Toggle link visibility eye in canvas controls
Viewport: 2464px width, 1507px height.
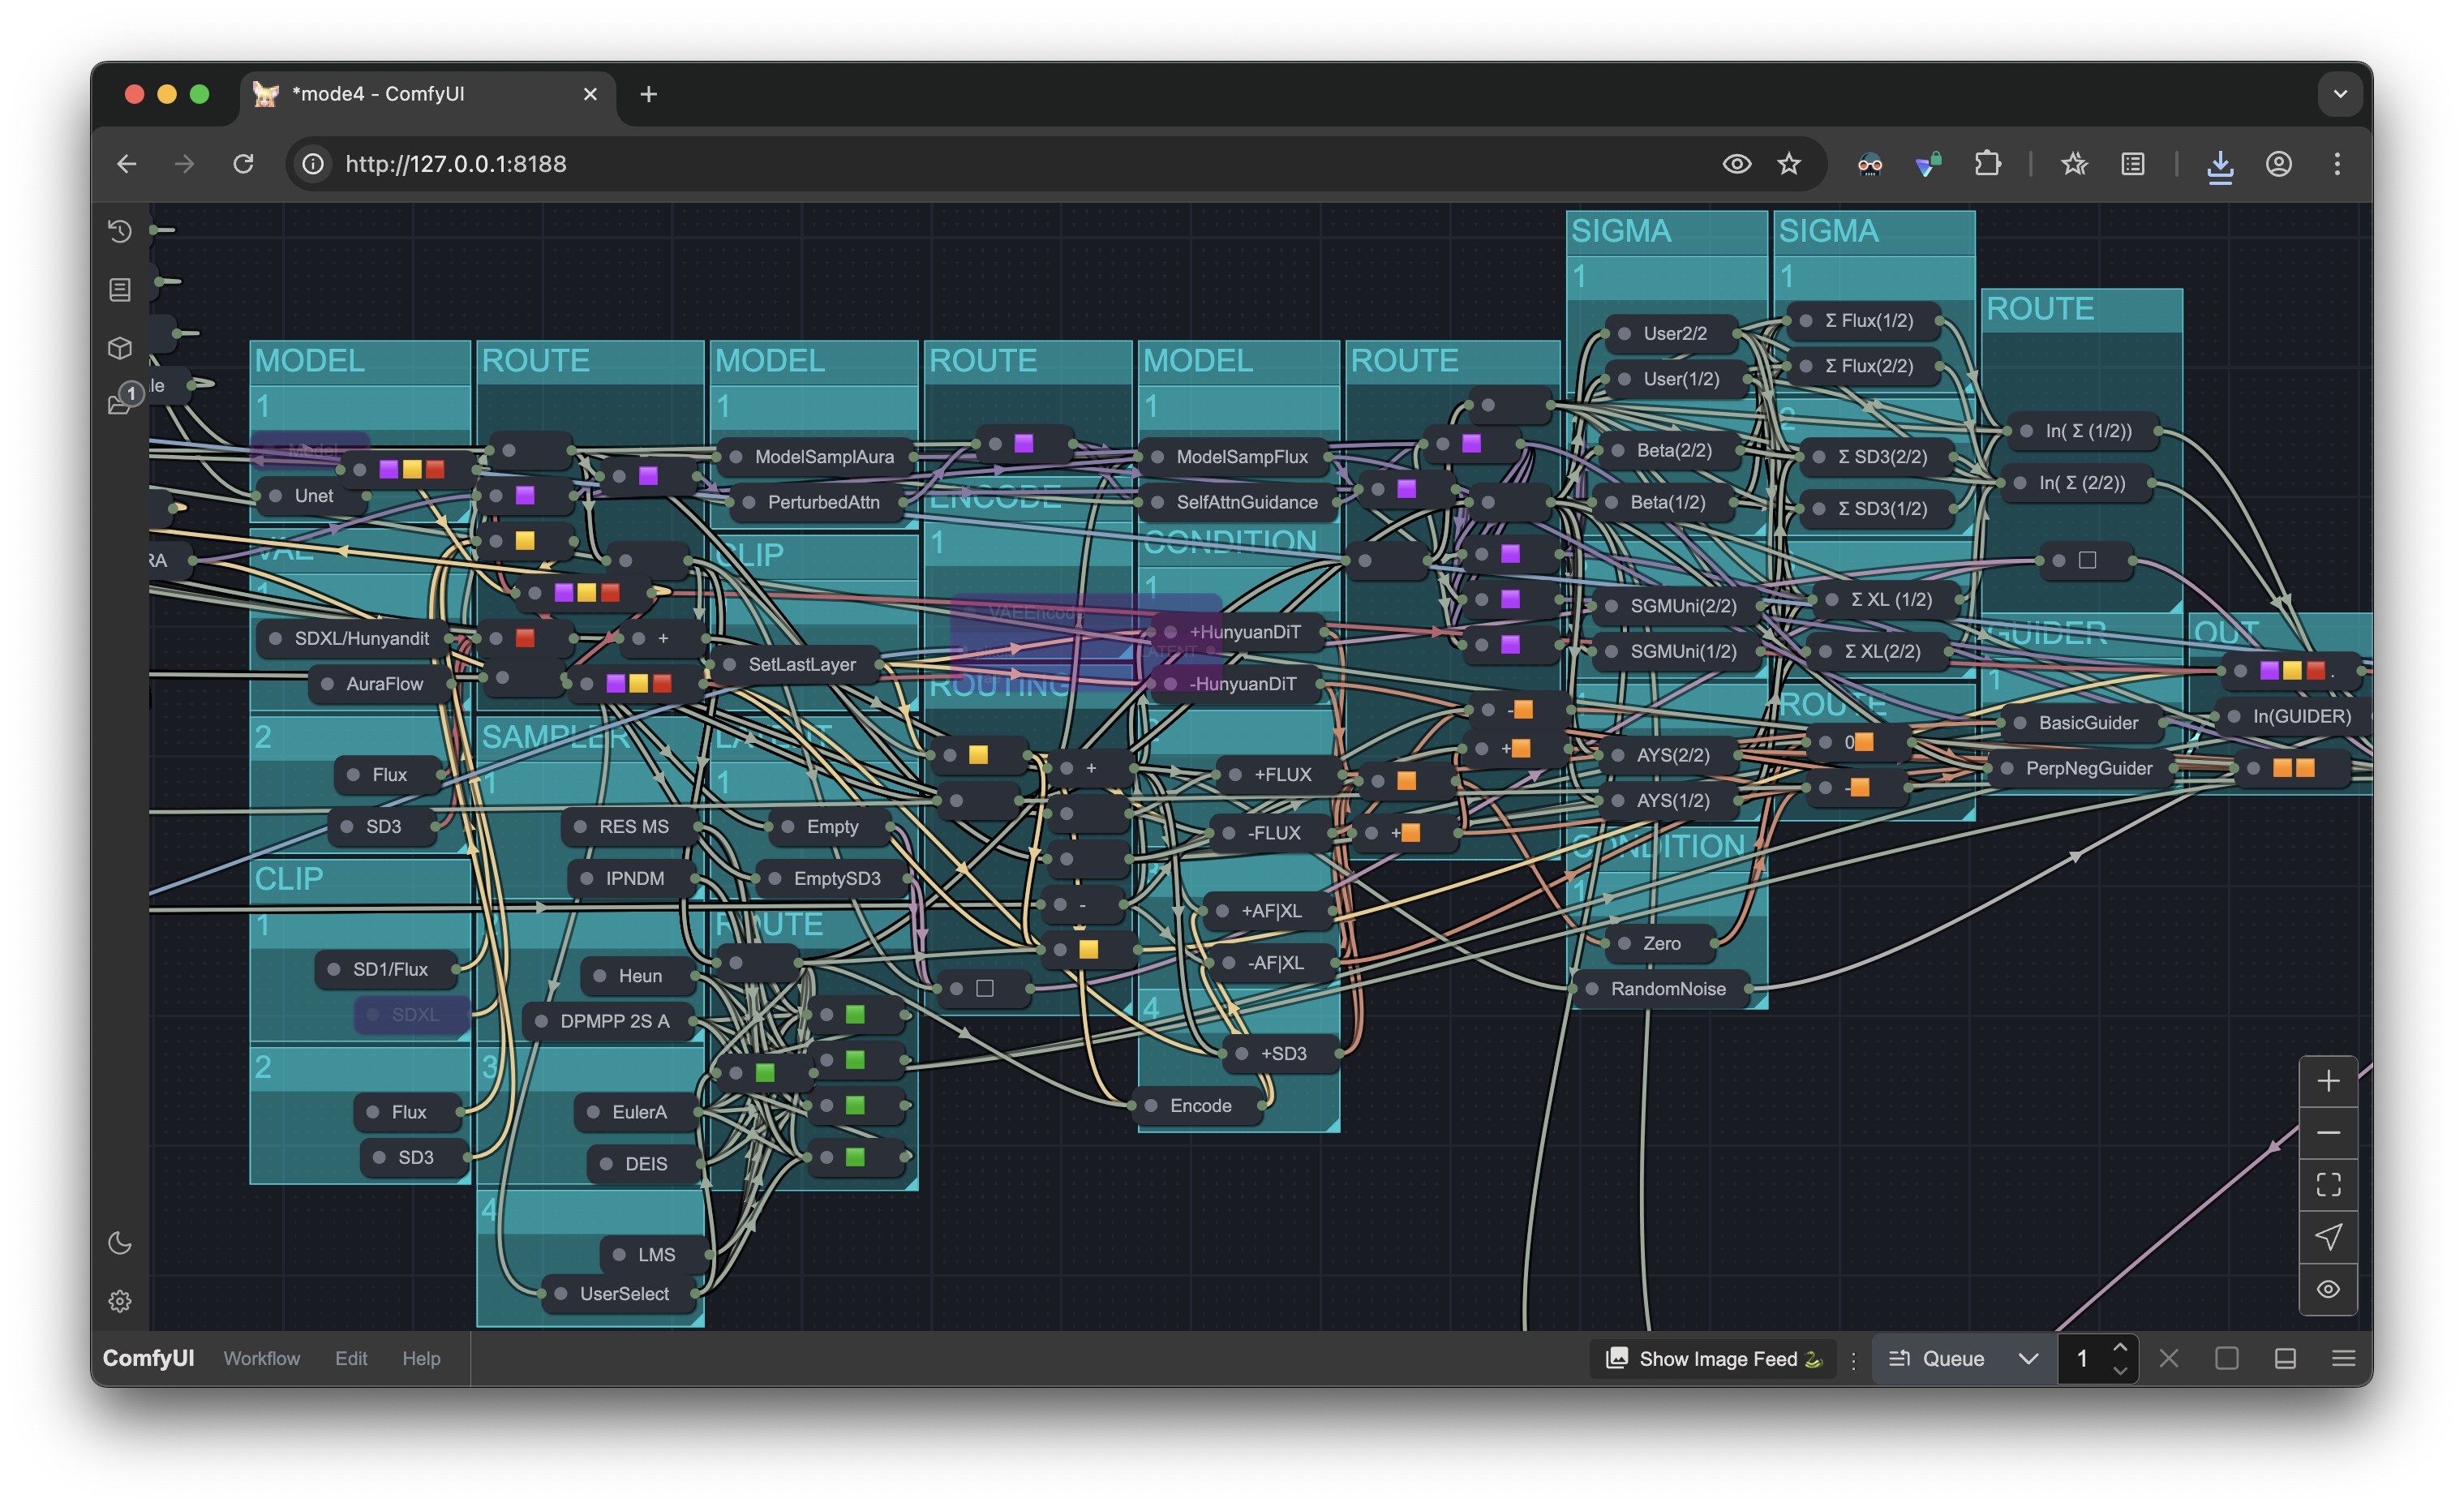(x=2328, y=1289)
